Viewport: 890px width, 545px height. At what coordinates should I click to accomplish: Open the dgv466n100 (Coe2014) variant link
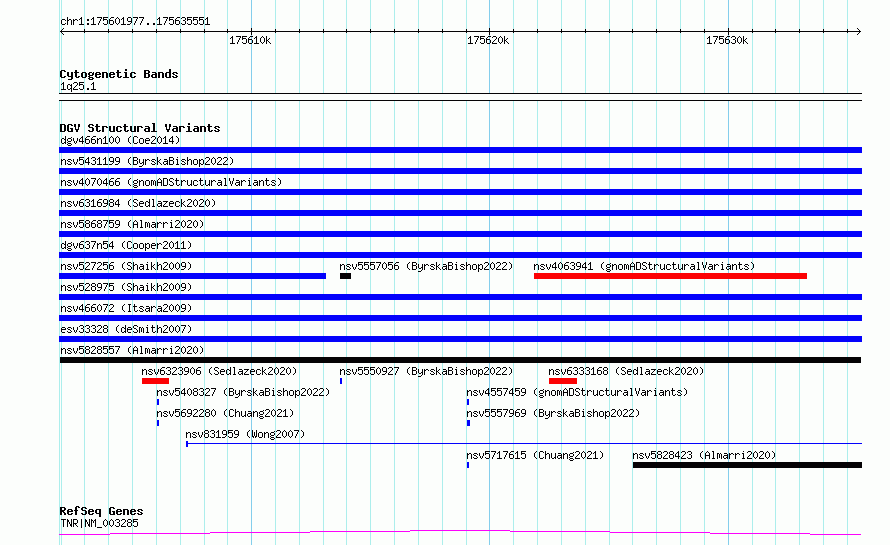pos(120,140)
